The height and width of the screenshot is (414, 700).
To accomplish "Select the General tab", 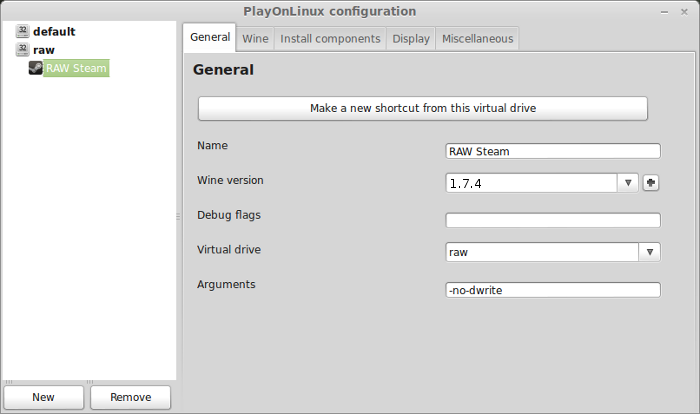I will [210, 37].
